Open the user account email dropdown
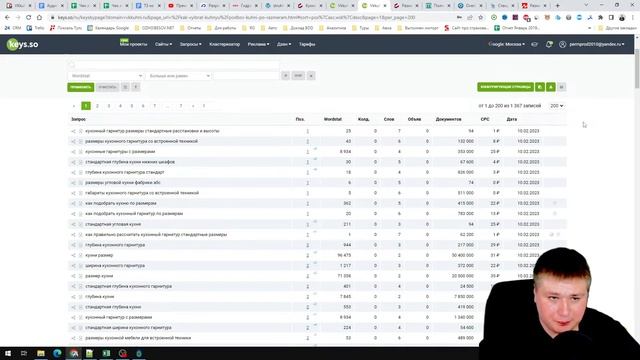The width and height of the screenshot is (640, 360). (x=597, y=44)
